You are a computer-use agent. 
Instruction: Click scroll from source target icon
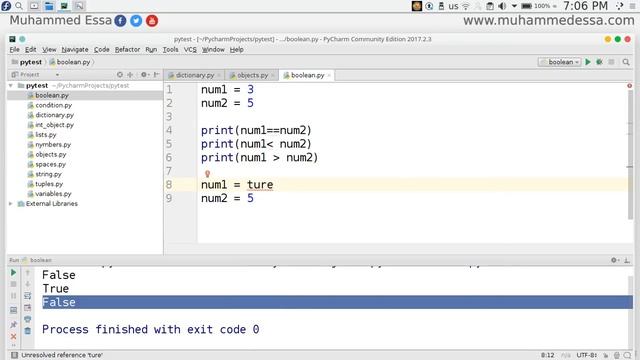pyautogui.click(x=120, y=75)
